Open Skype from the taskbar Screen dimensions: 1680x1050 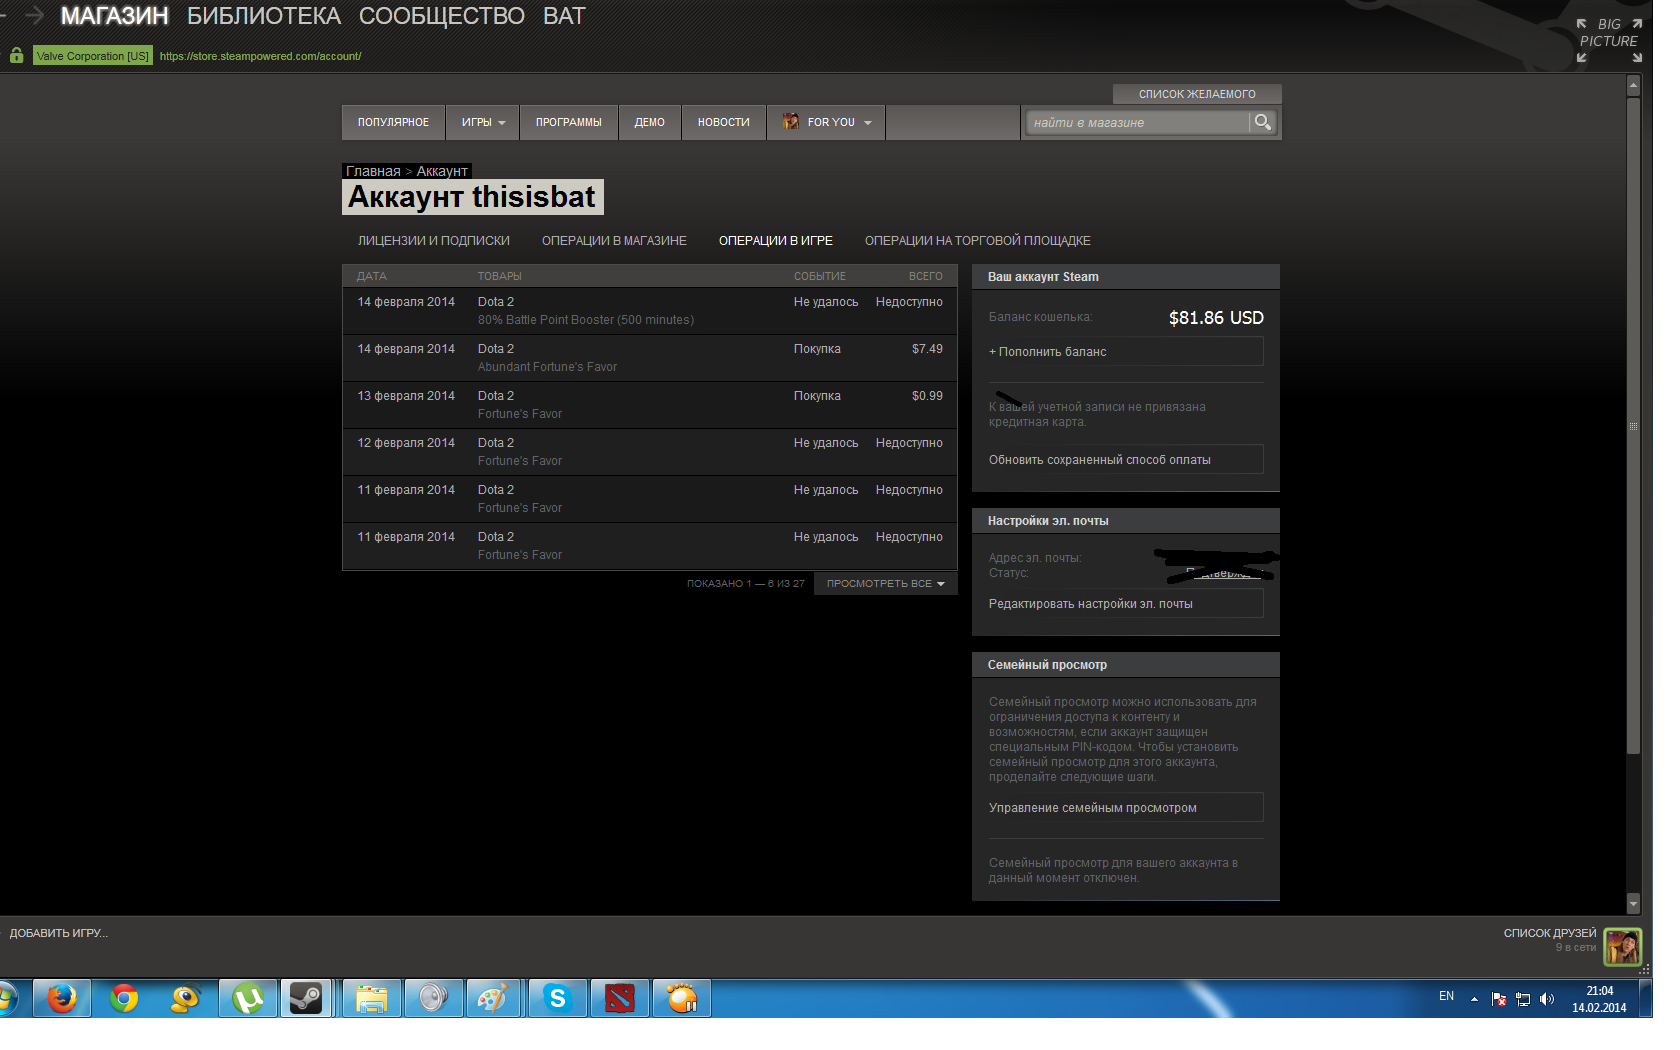[x=557, y=998]
